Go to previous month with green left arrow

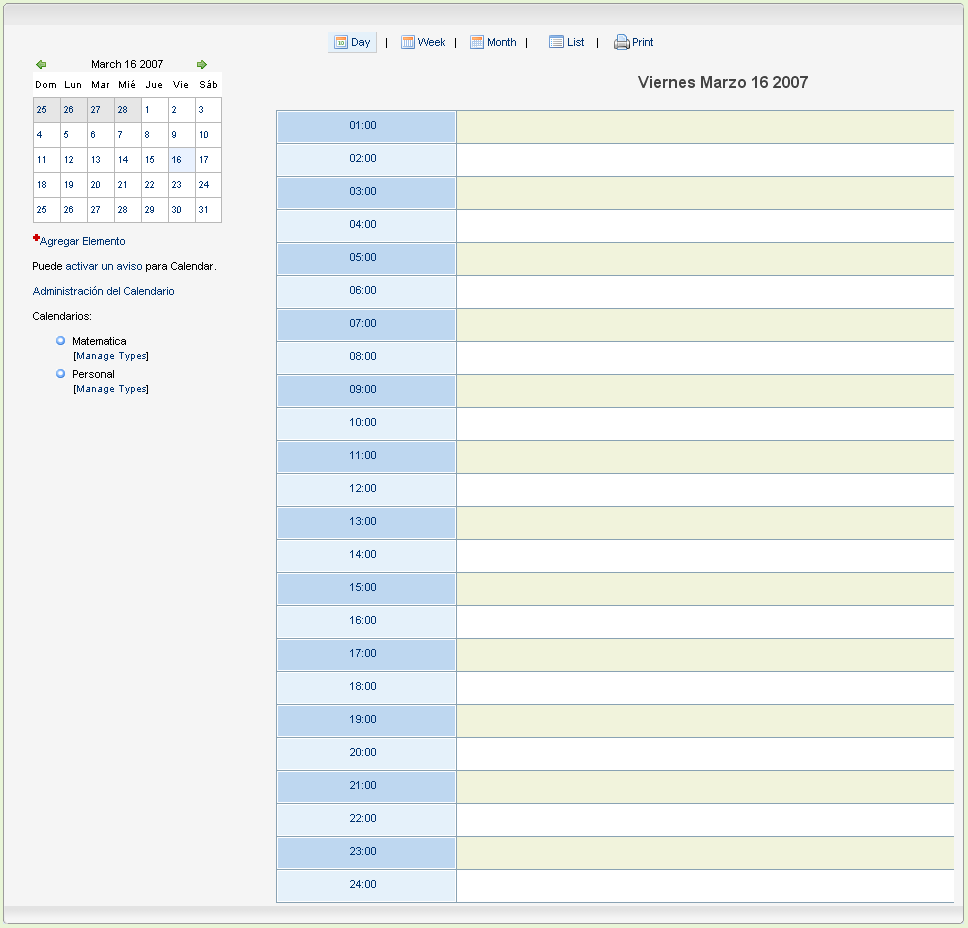click(41, 64)
